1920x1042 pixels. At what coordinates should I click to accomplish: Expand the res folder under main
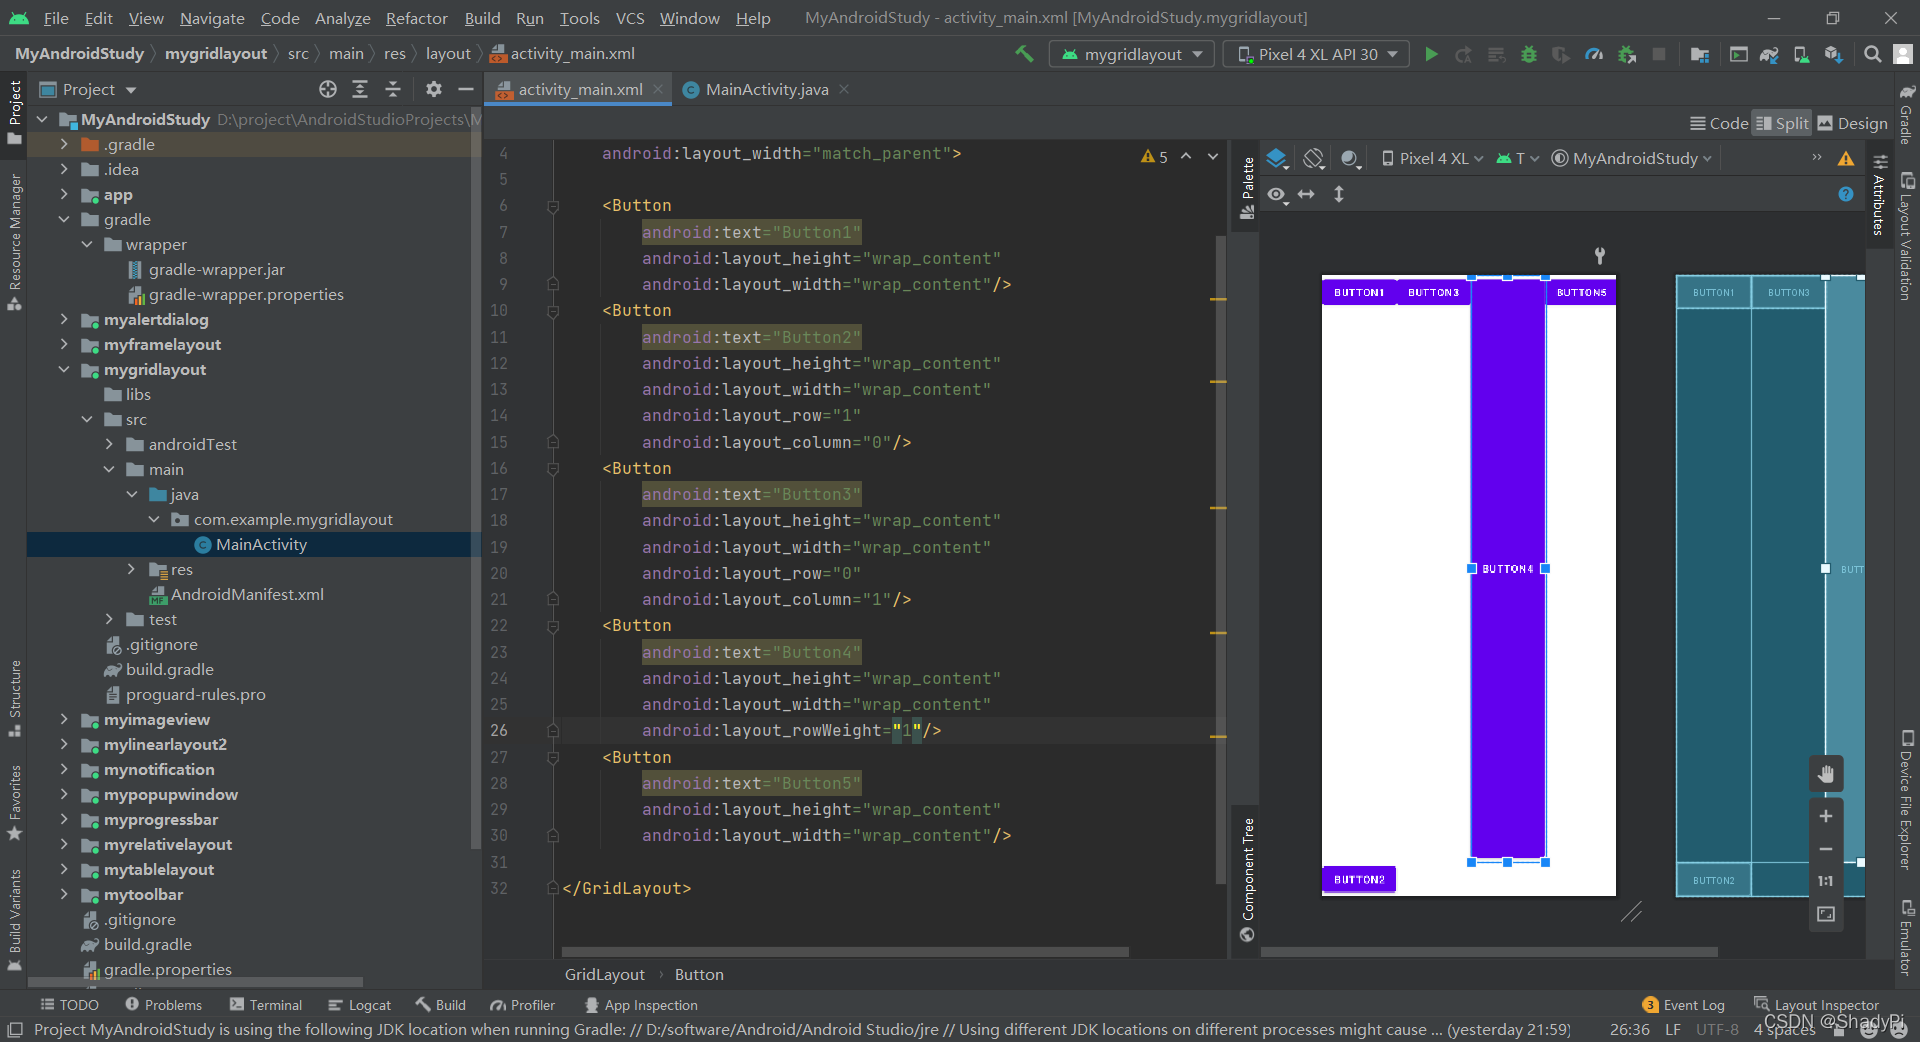tap(131, 569)
